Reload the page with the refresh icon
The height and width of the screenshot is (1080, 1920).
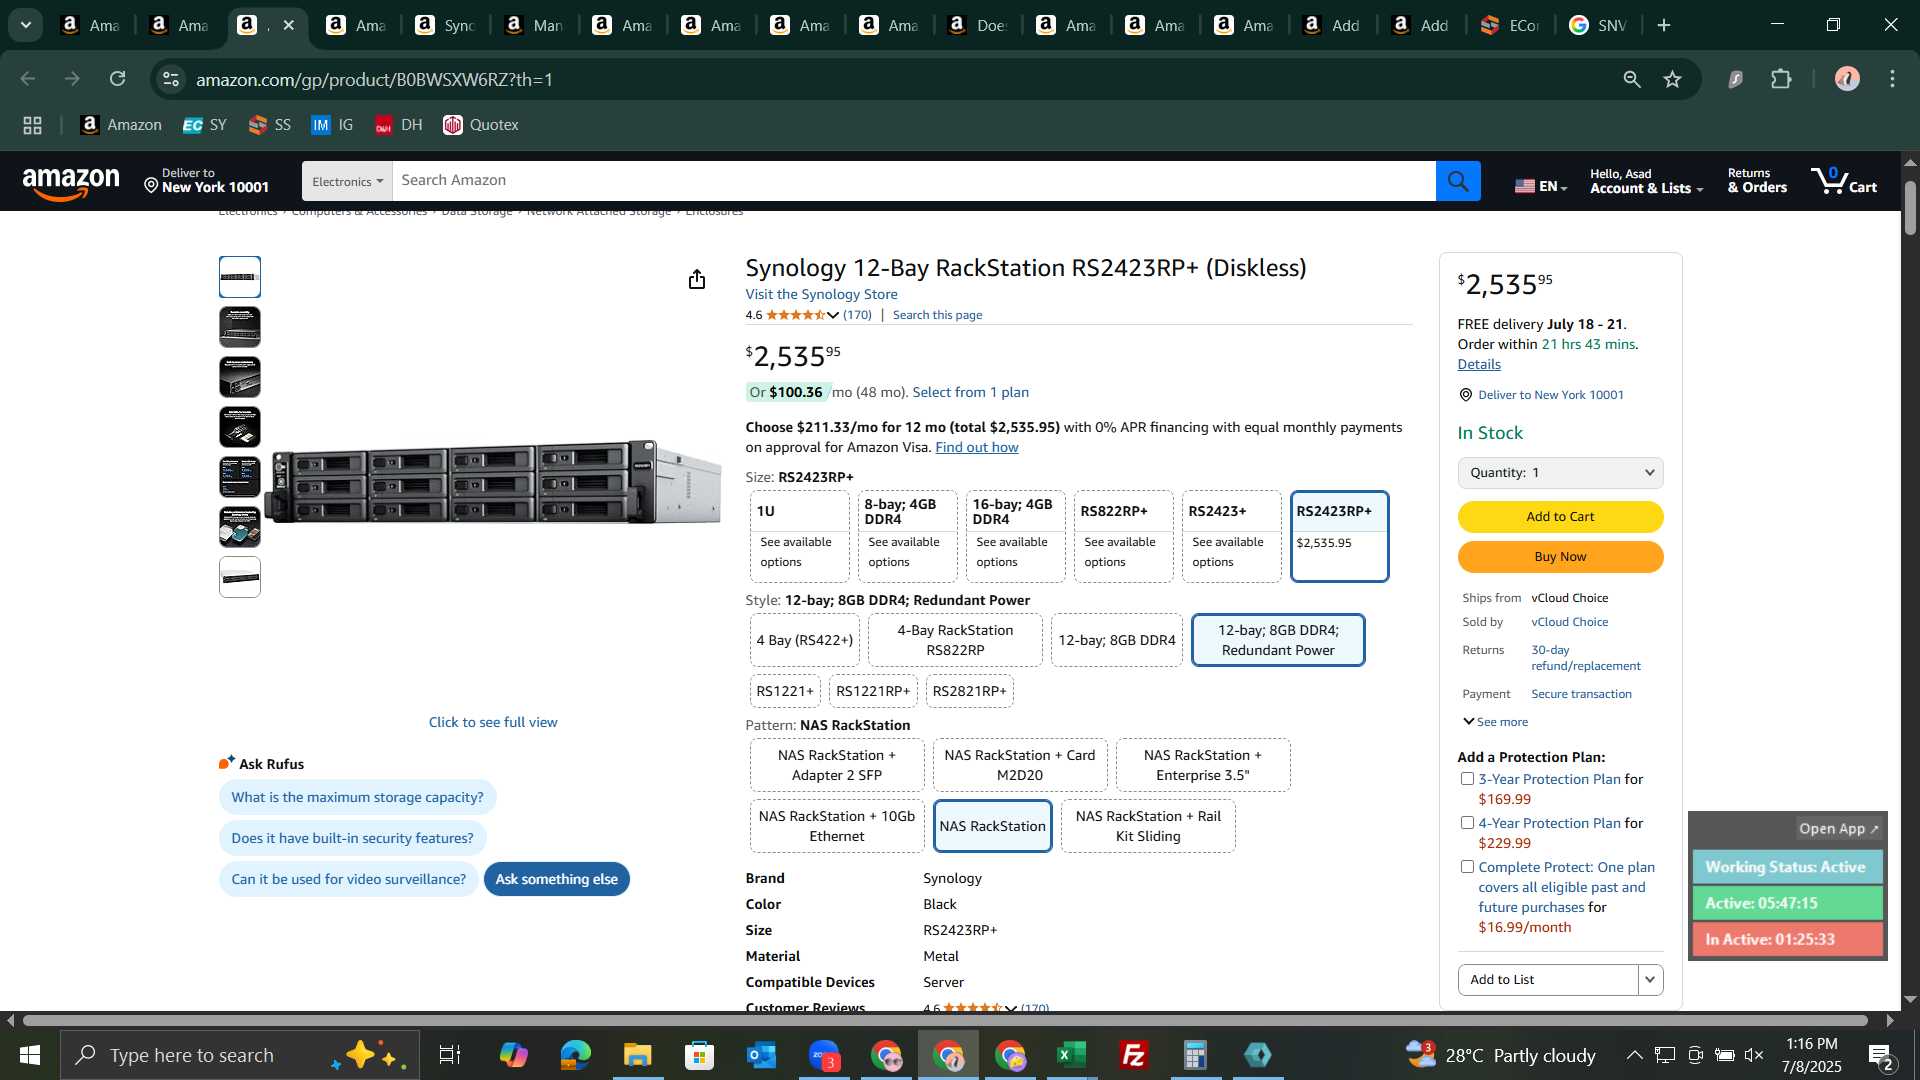tap(118, 79)
